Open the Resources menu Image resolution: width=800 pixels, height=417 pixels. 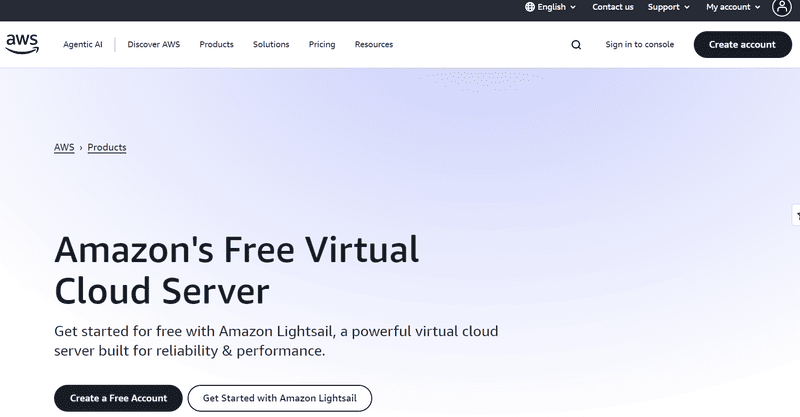374,44
